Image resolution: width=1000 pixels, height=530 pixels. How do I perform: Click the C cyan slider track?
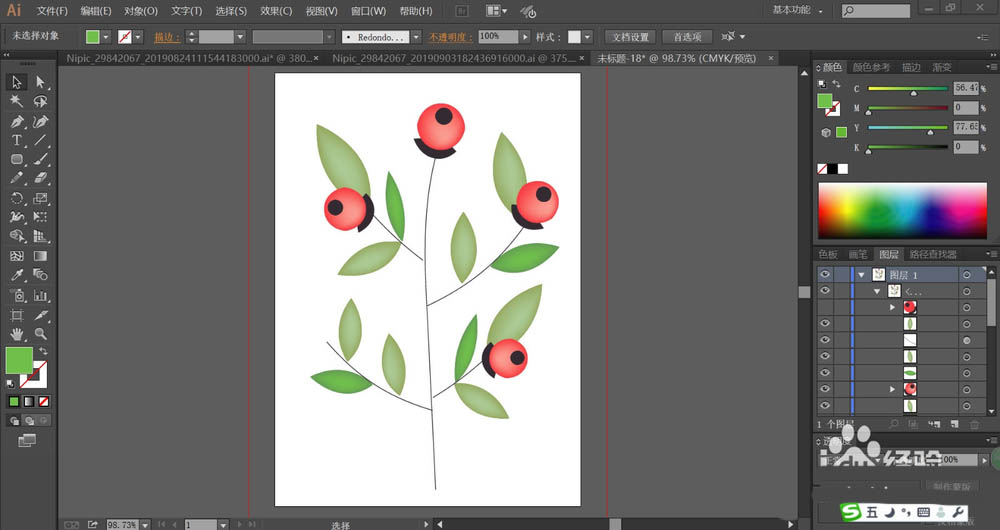908,89
